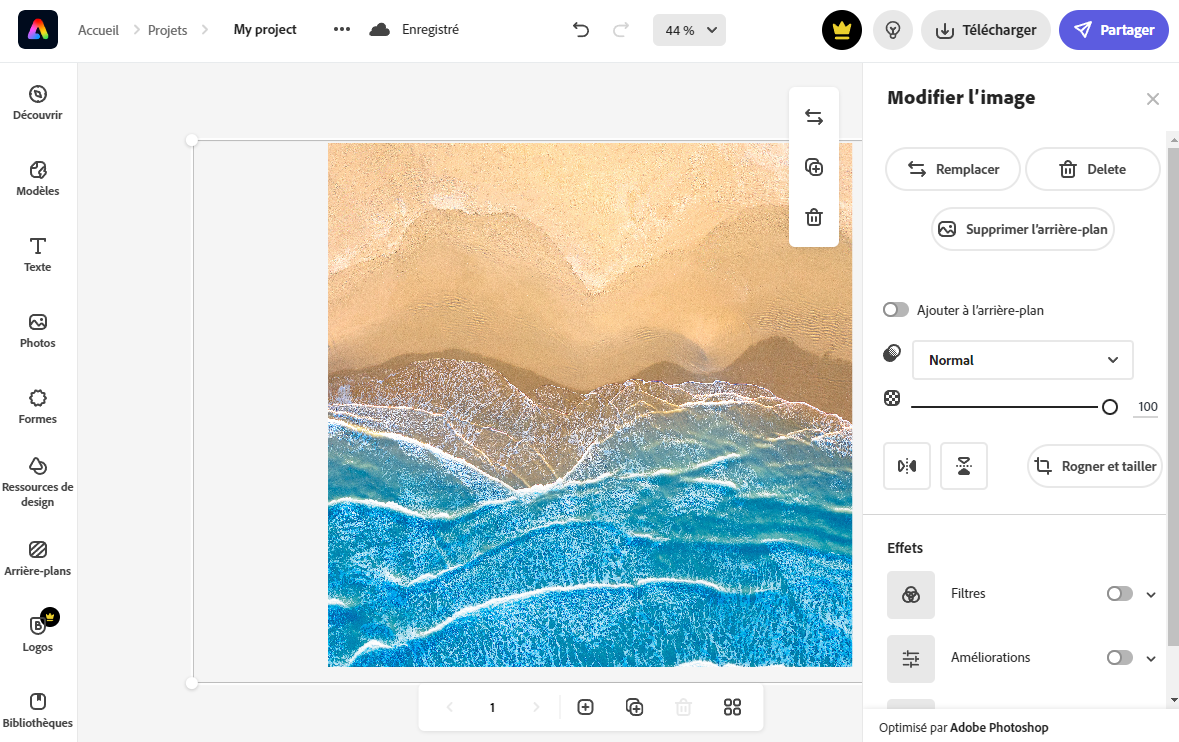
Task: Open the Normal blend mode dropdown
Action: tap(1022, 360)
